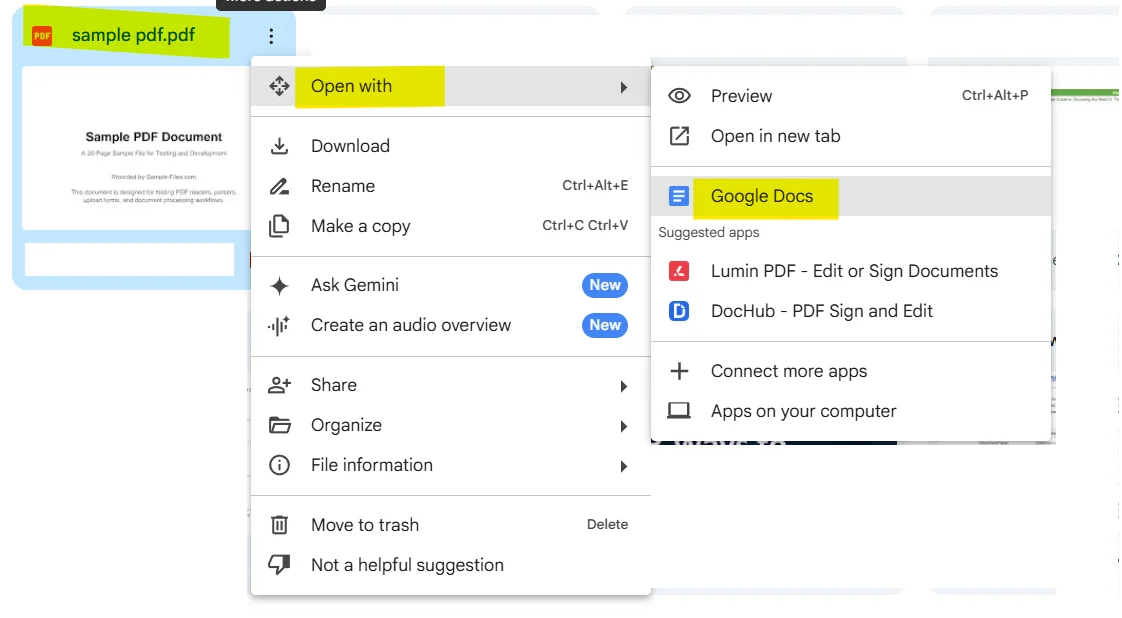
Task: Click the Move to trash bin icon
Action: 279,525
